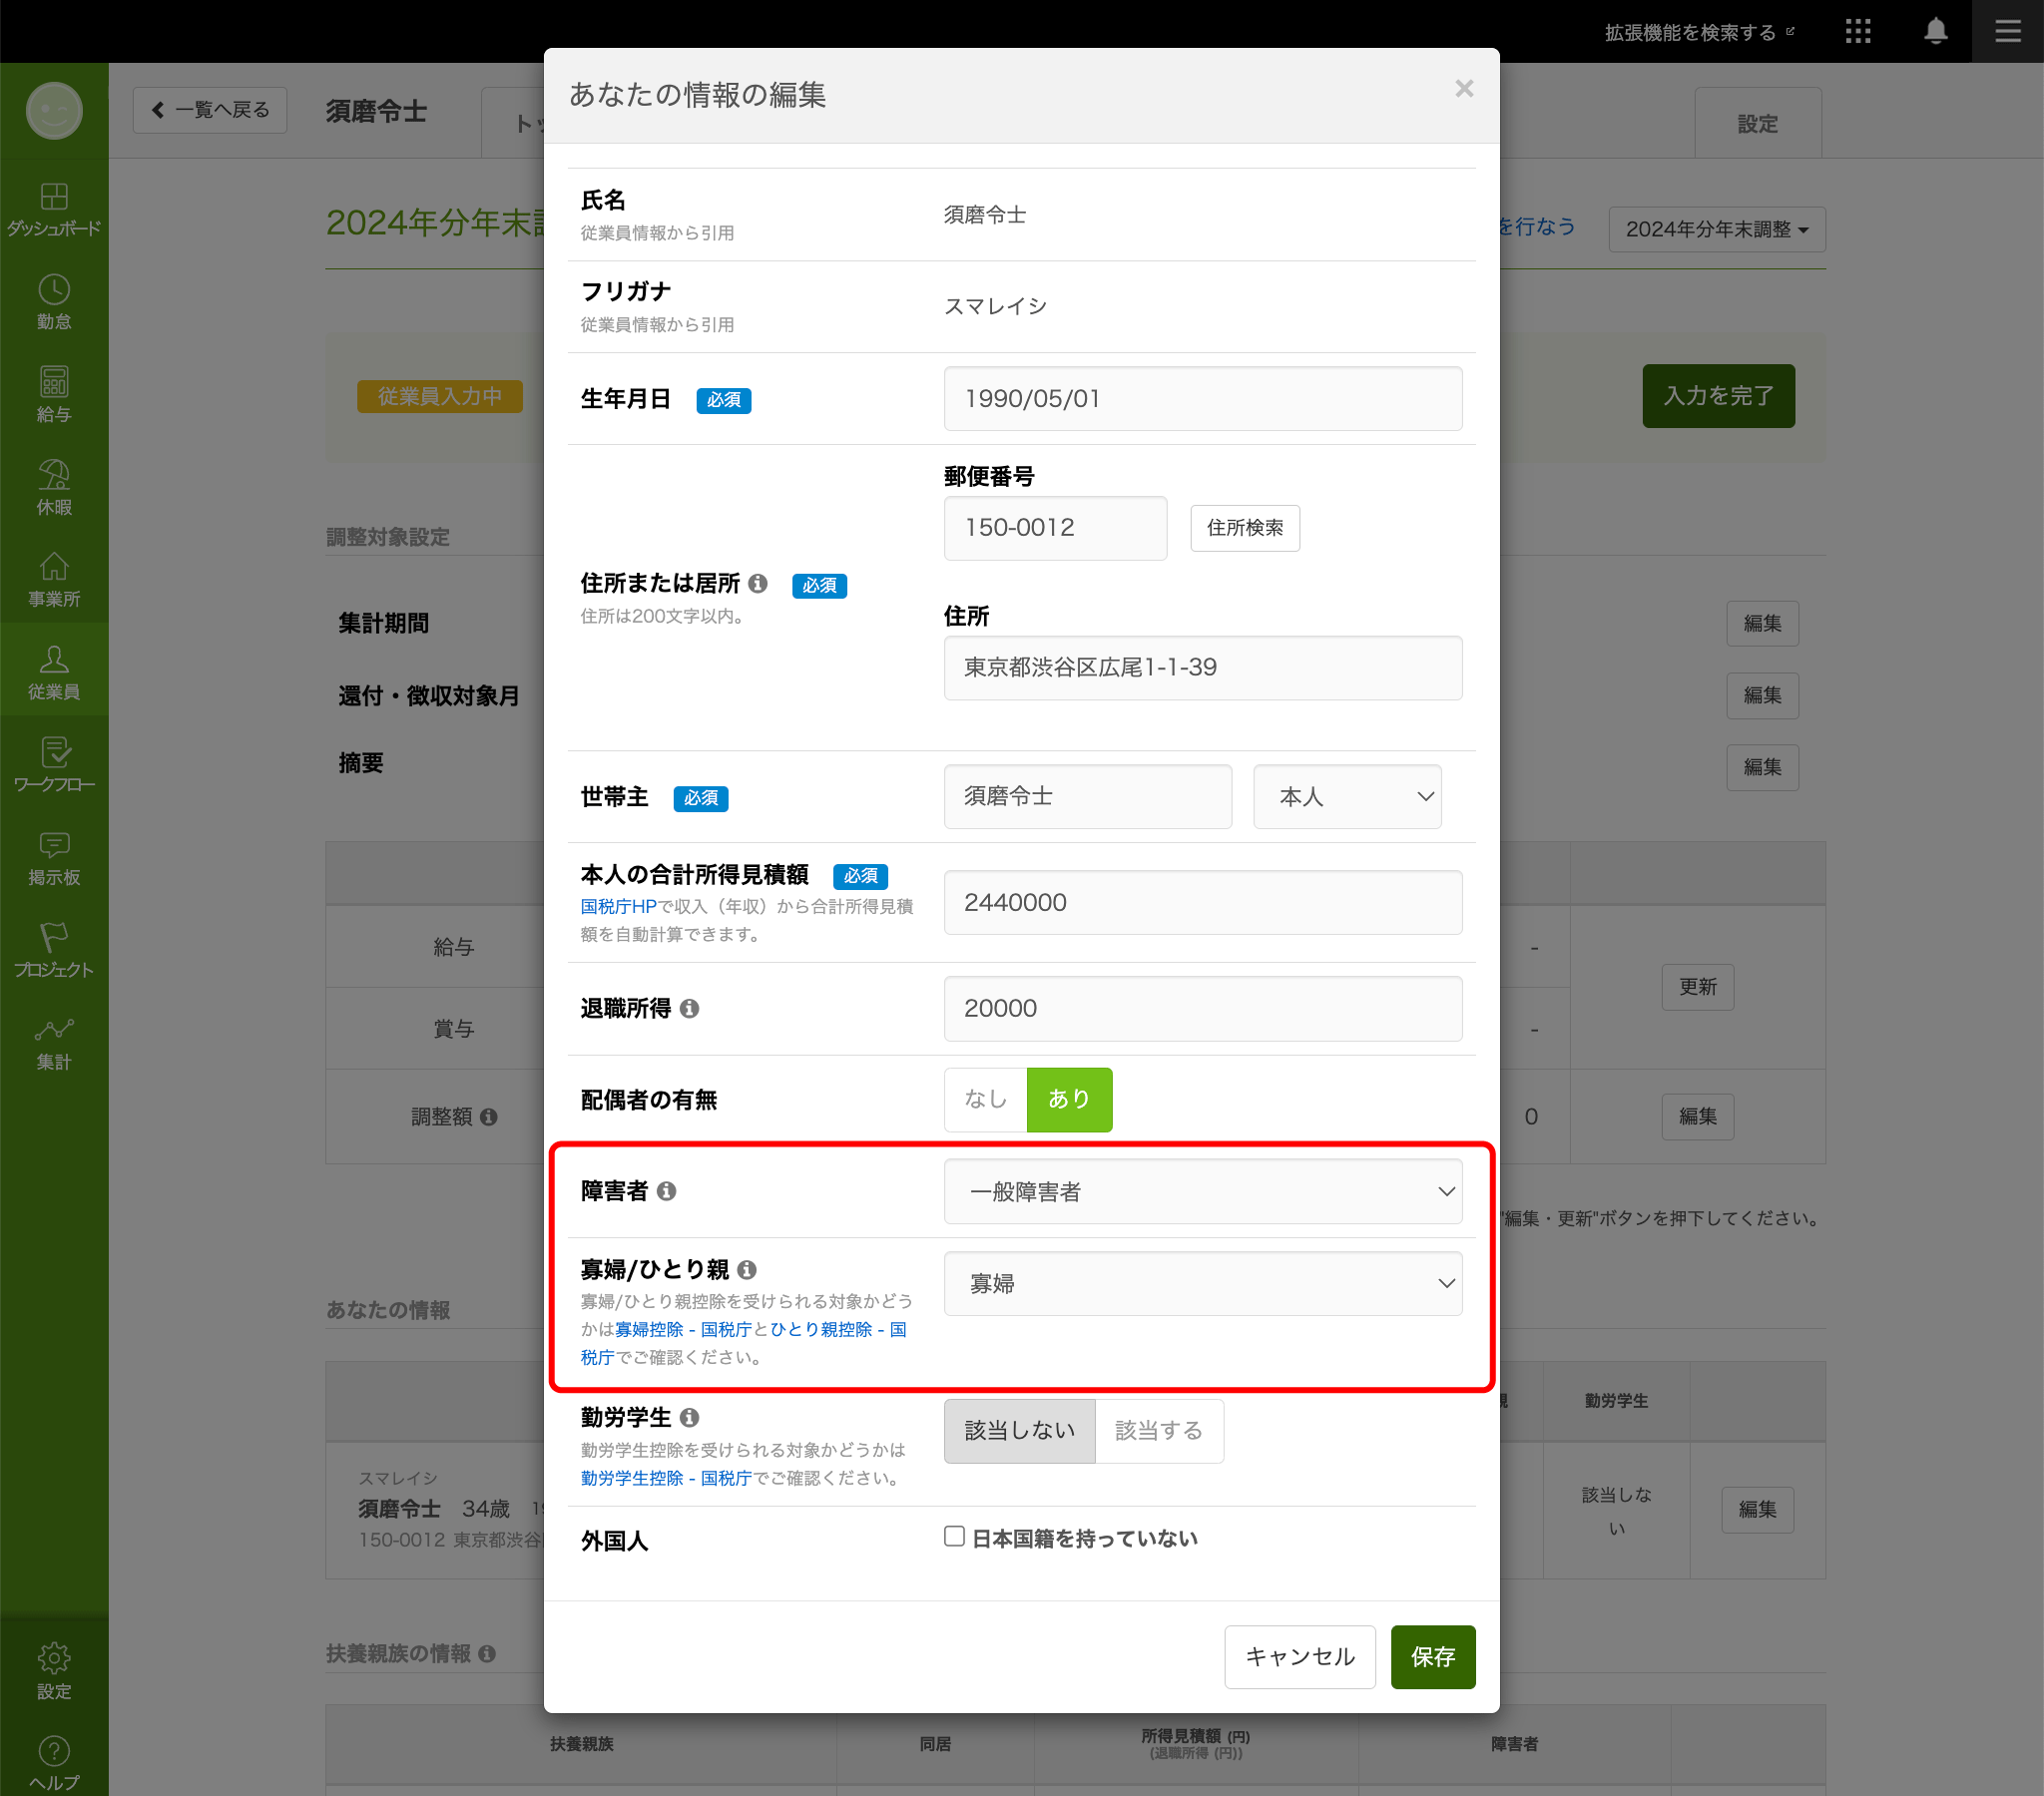Check 日本国籍を持っていない checkbox
This screenshot has width=2044, height=1796.
pos(955,1536)
